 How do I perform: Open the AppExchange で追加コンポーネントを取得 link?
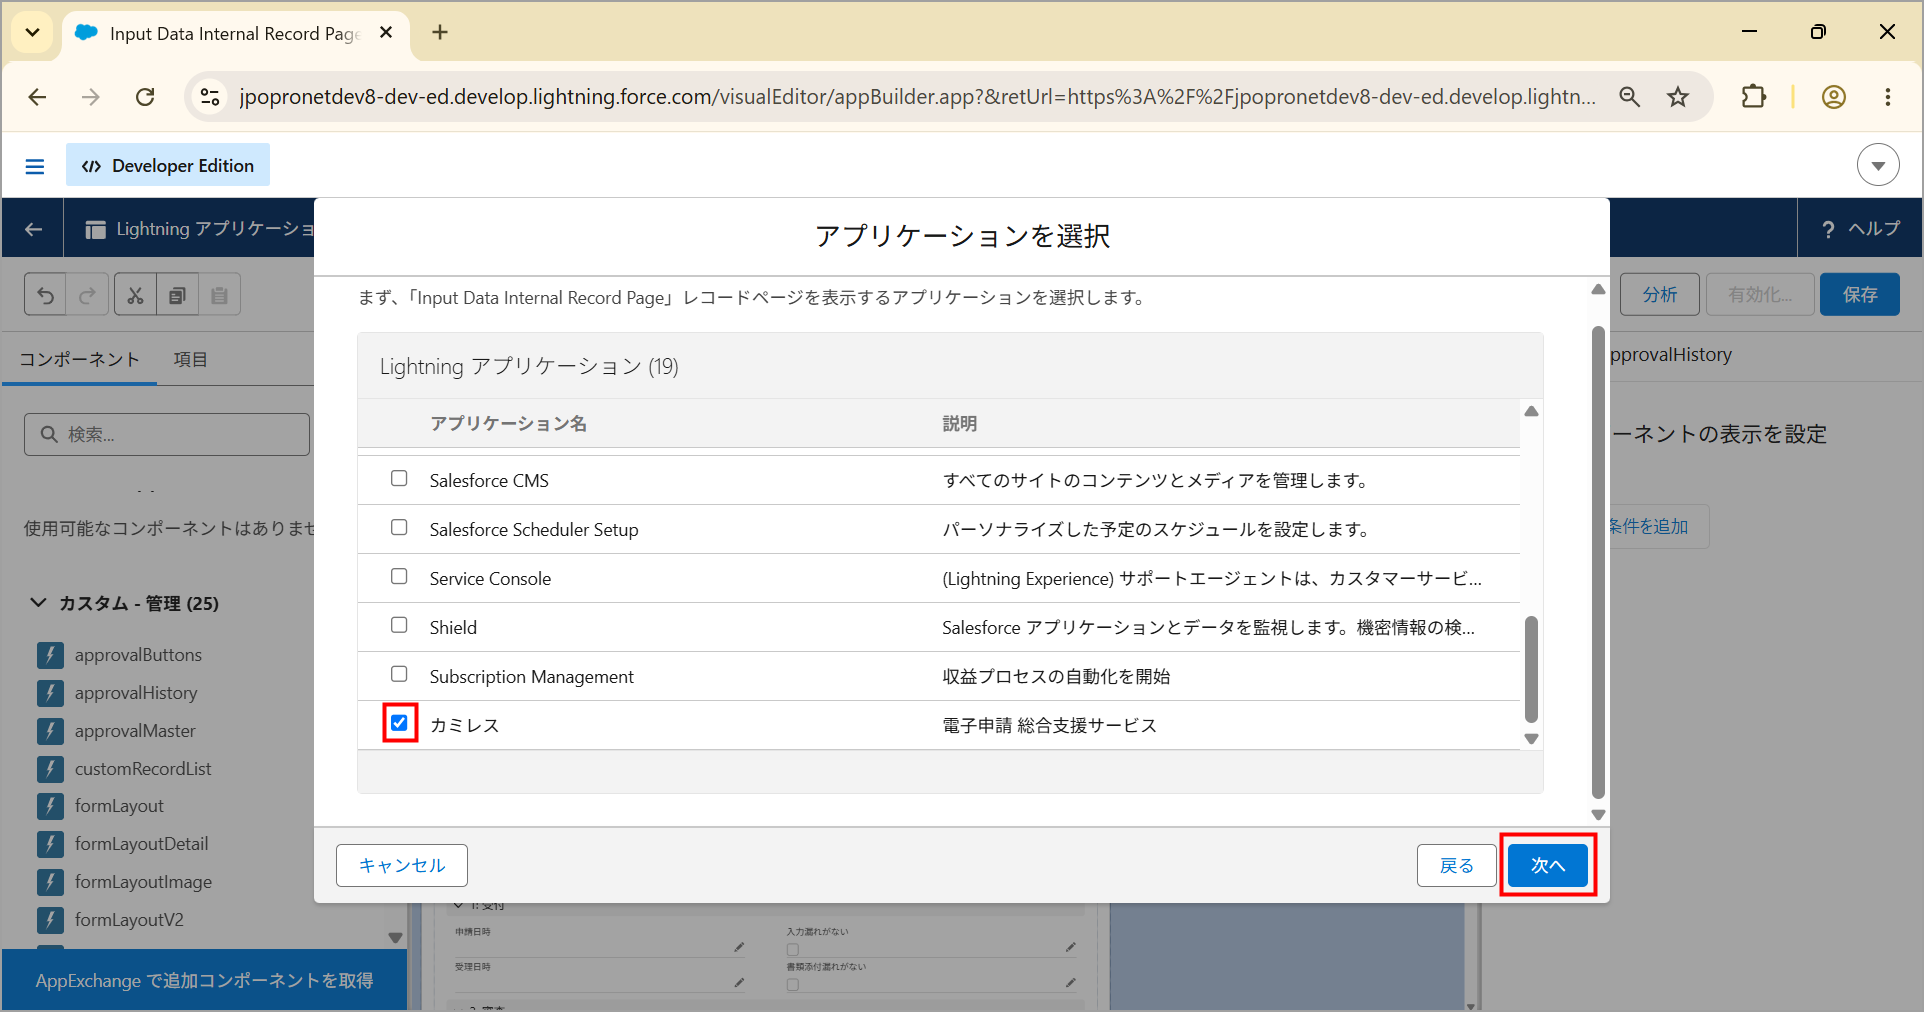pos(205,980)
